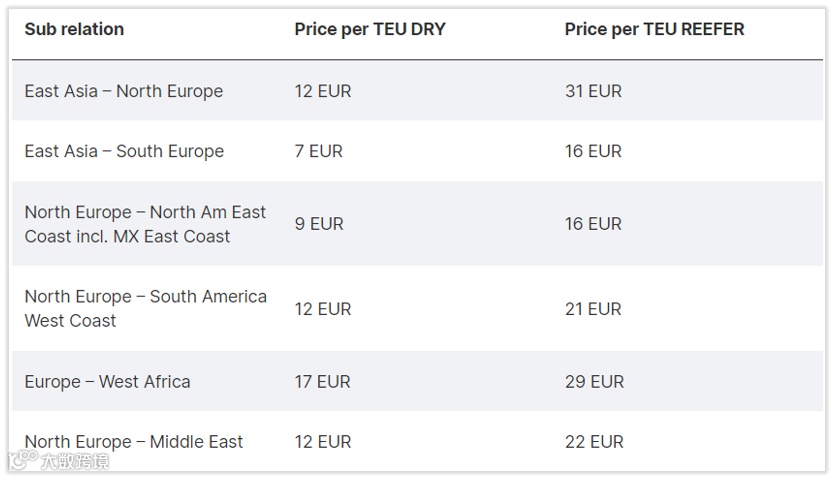Screen dimensions: 832x477
Task: Select the 'Sub relation' column header
Action: (x=74, y=29)
